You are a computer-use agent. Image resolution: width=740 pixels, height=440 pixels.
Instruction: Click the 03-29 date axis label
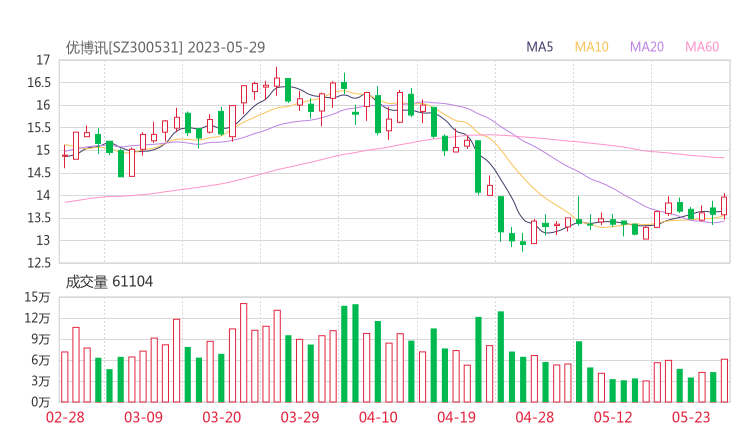pos(300,417)
